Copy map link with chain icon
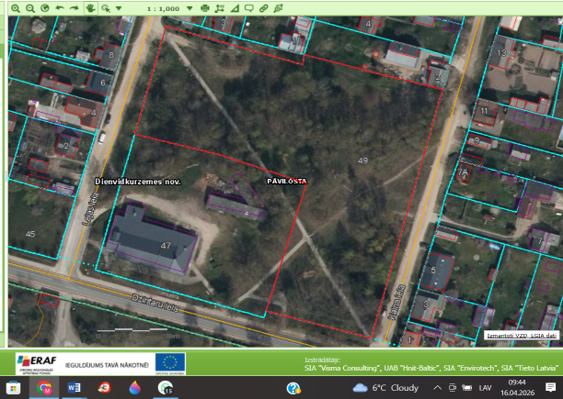Image resolution: width=563 pixels, height=399 pixels. point(264,8)
